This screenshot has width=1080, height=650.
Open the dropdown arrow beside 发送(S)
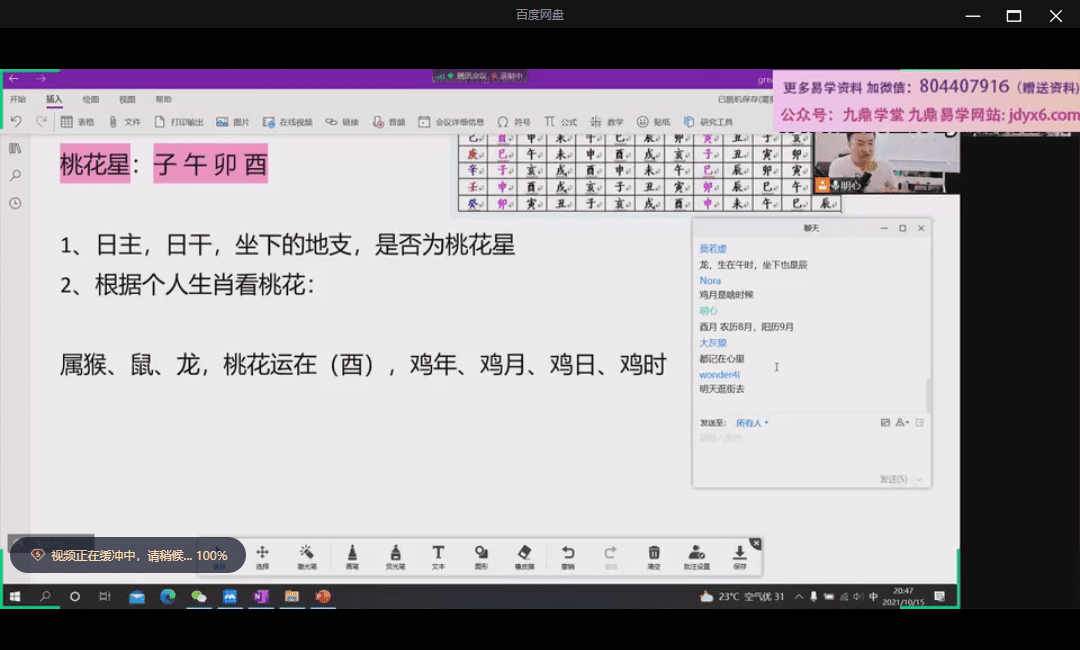point(920,480)
